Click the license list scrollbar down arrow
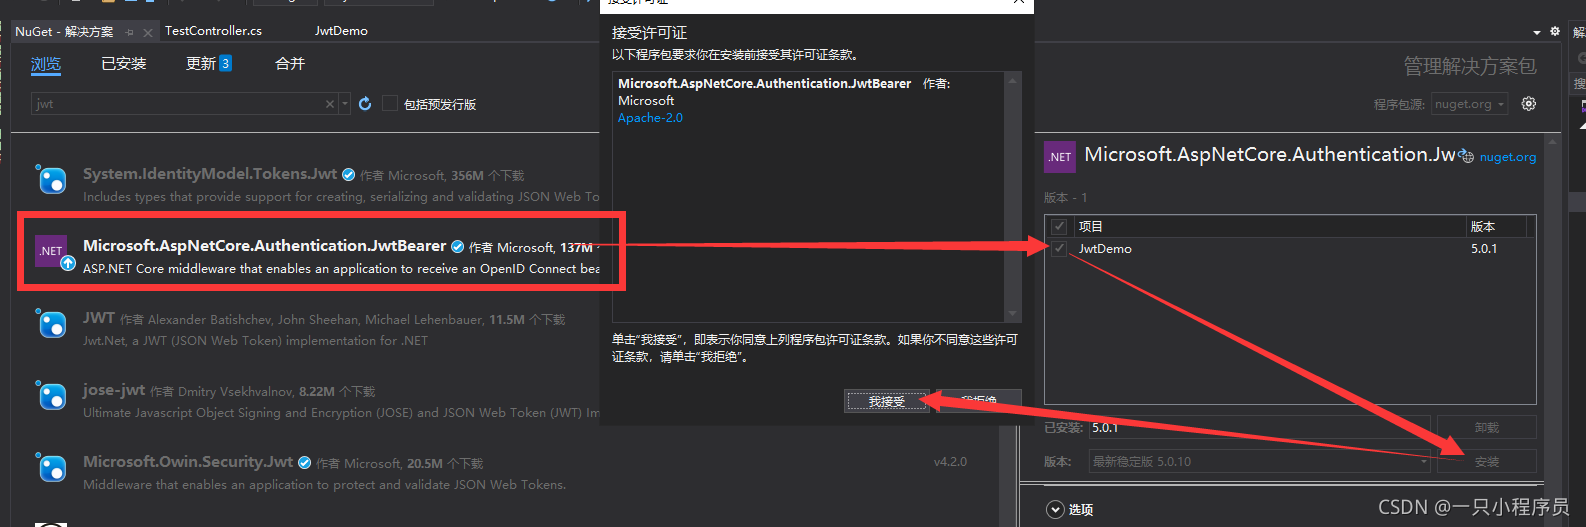This screenshot has width=1586, height=527. pos(1012,314)
